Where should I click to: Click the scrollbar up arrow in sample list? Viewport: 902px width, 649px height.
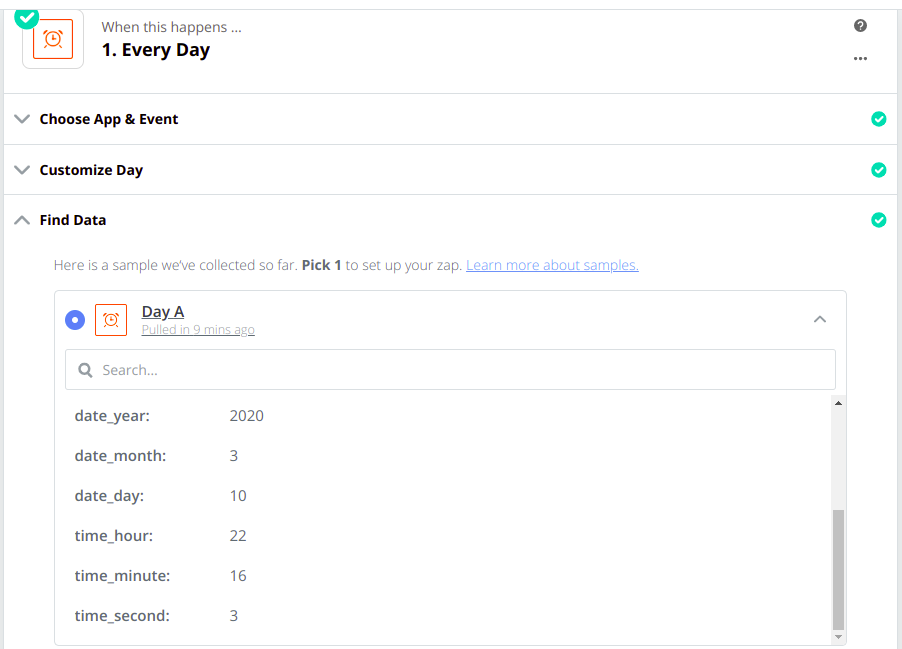click(x=839, y=403)
